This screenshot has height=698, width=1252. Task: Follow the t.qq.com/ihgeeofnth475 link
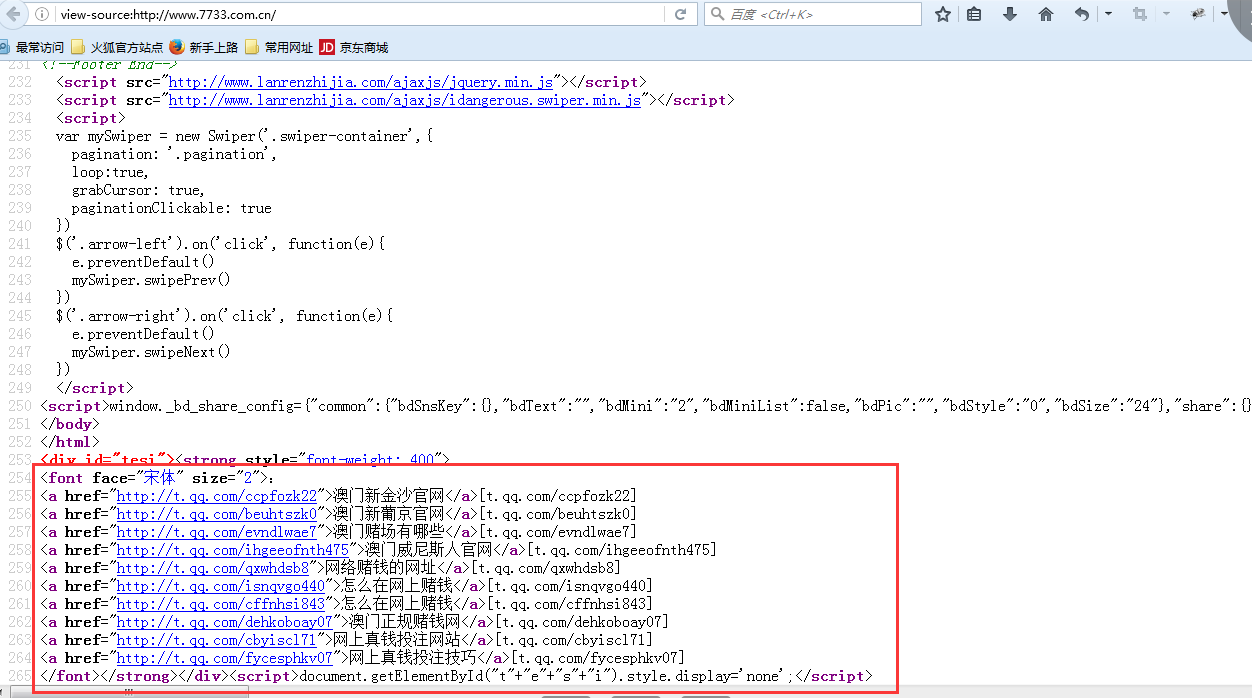233,550
